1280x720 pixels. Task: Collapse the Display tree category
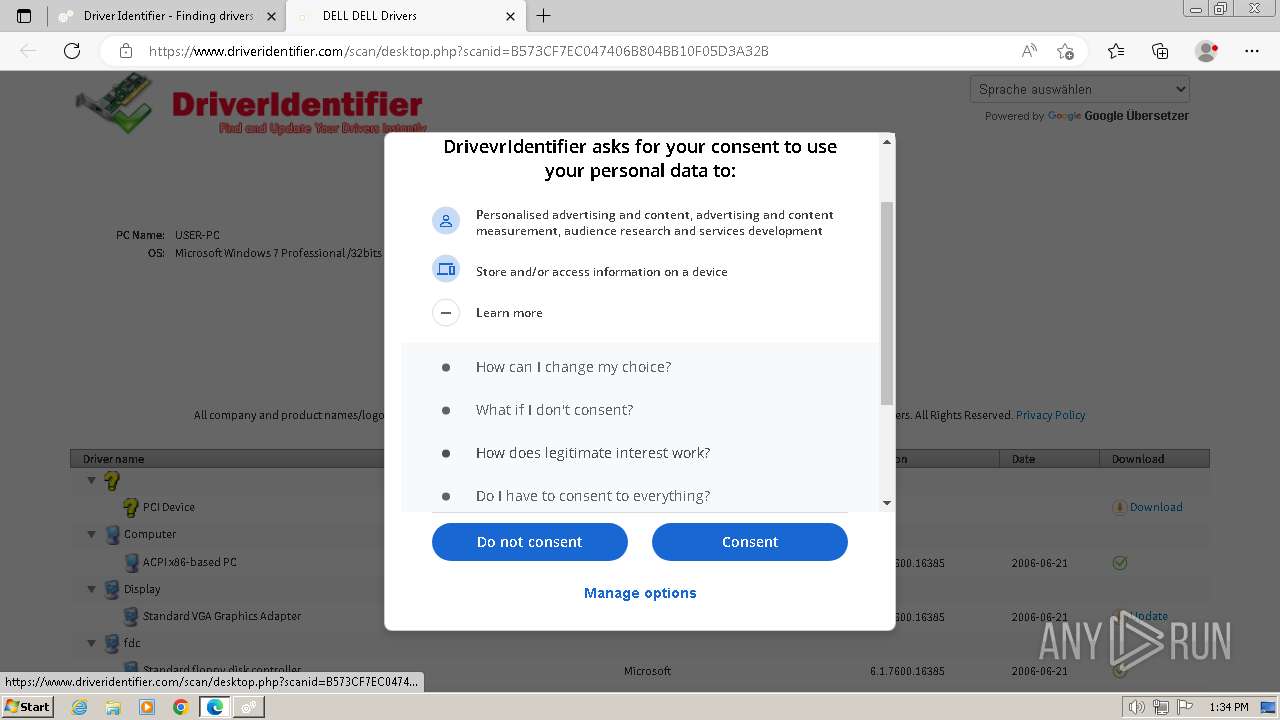pyautogui.click(x=92, y=589)
